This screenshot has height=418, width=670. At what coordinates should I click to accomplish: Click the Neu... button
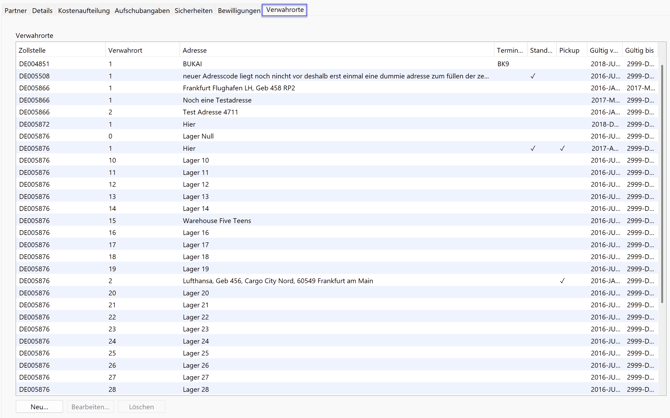pyautogui.click(x=39, y=407)
